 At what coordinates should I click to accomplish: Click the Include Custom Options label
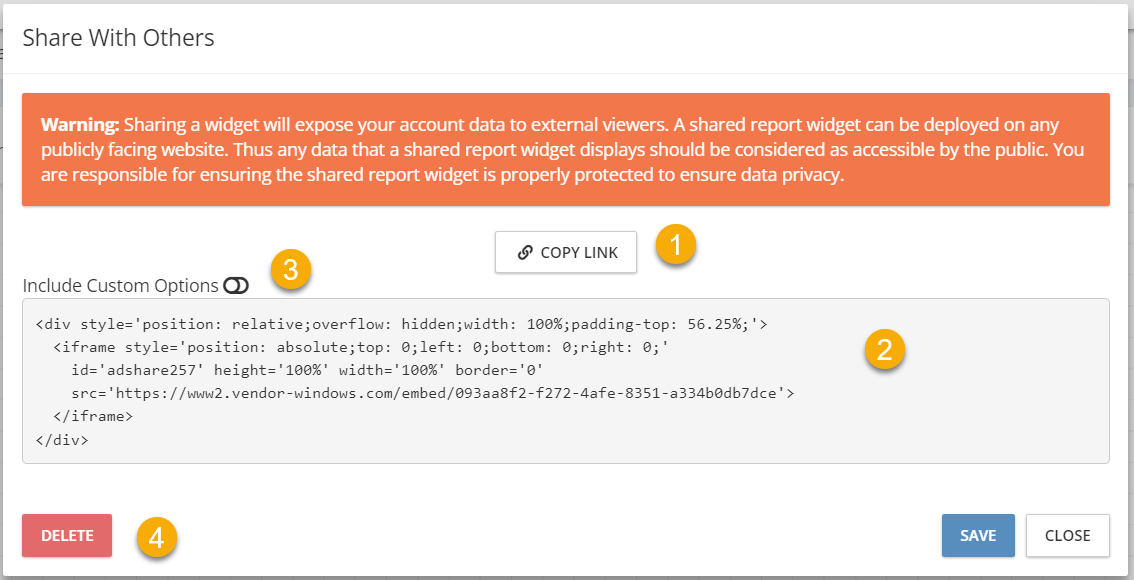pos(121,286)
